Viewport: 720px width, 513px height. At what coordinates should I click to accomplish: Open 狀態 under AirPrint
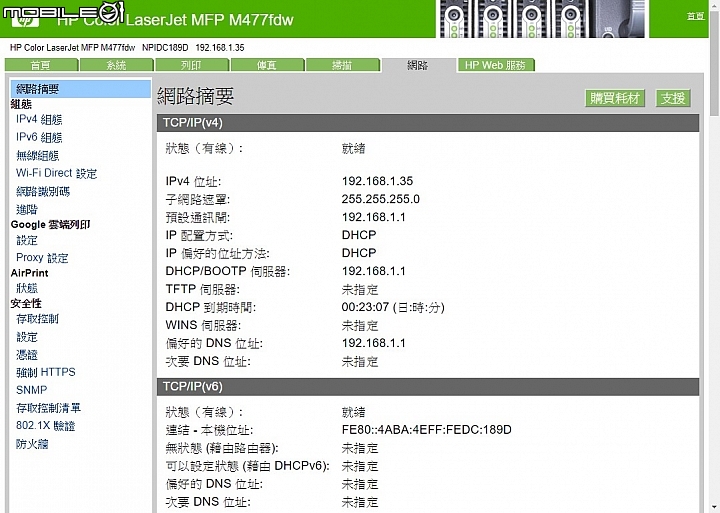pos(27,288)
